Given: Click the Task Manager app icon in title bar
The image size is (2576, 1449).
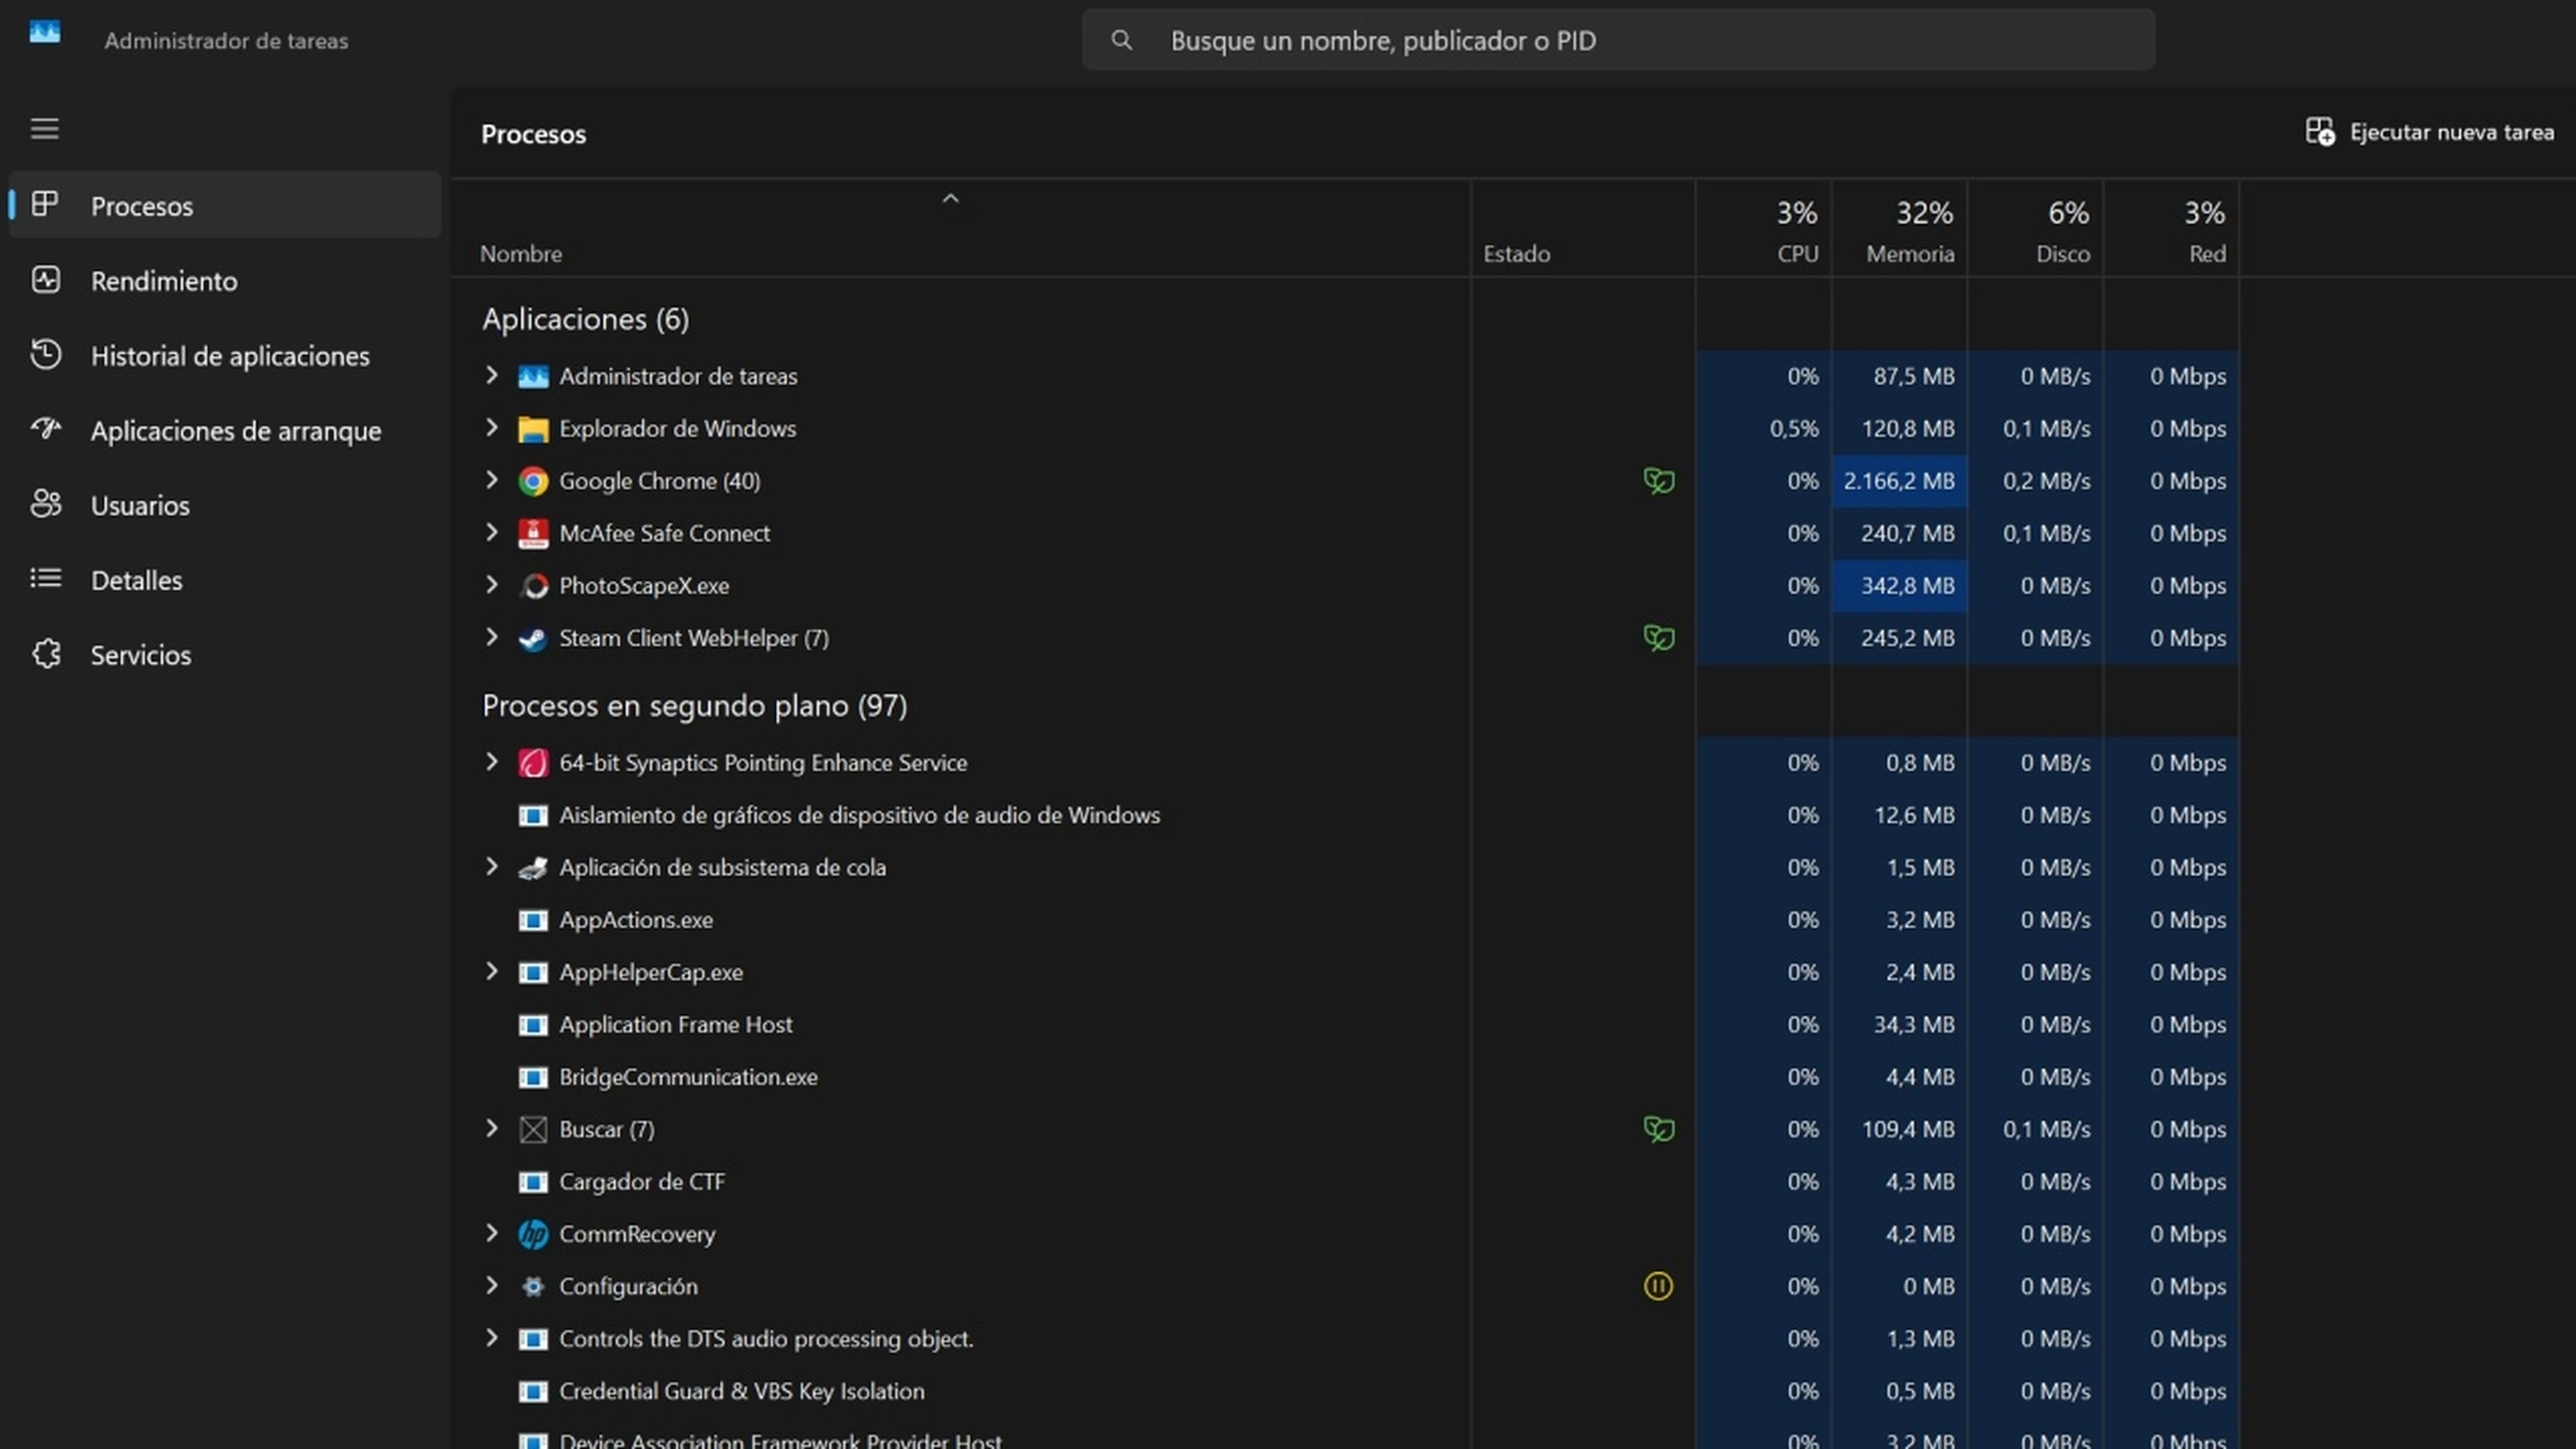Looking at the screenshot, I should [44, 33].
